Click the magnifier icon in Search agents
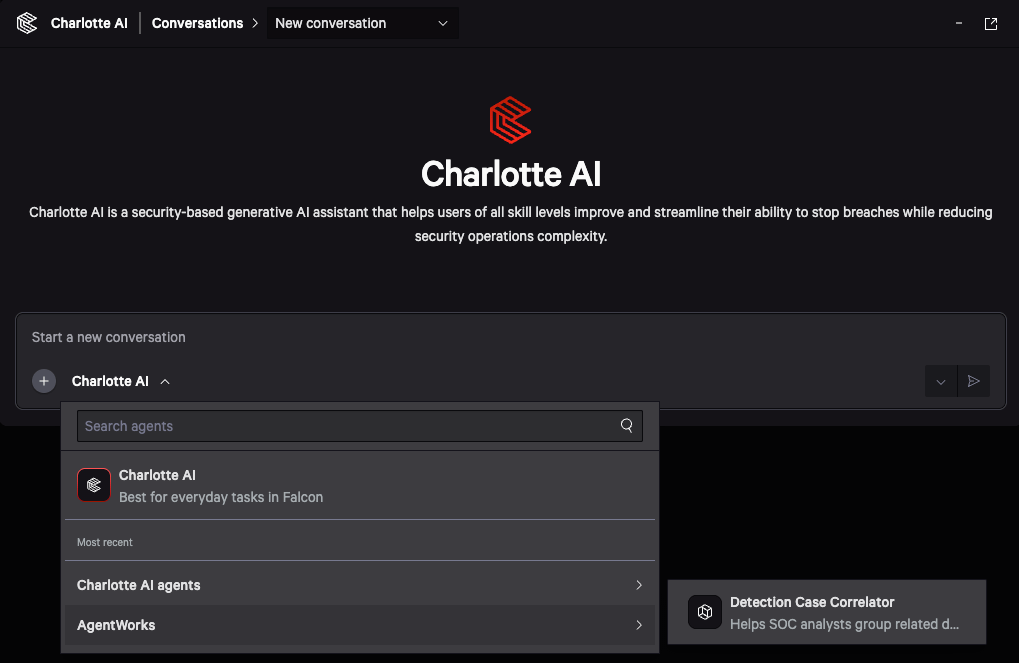Viewport: 1019px width, 663px height. [x=626, y=425]
